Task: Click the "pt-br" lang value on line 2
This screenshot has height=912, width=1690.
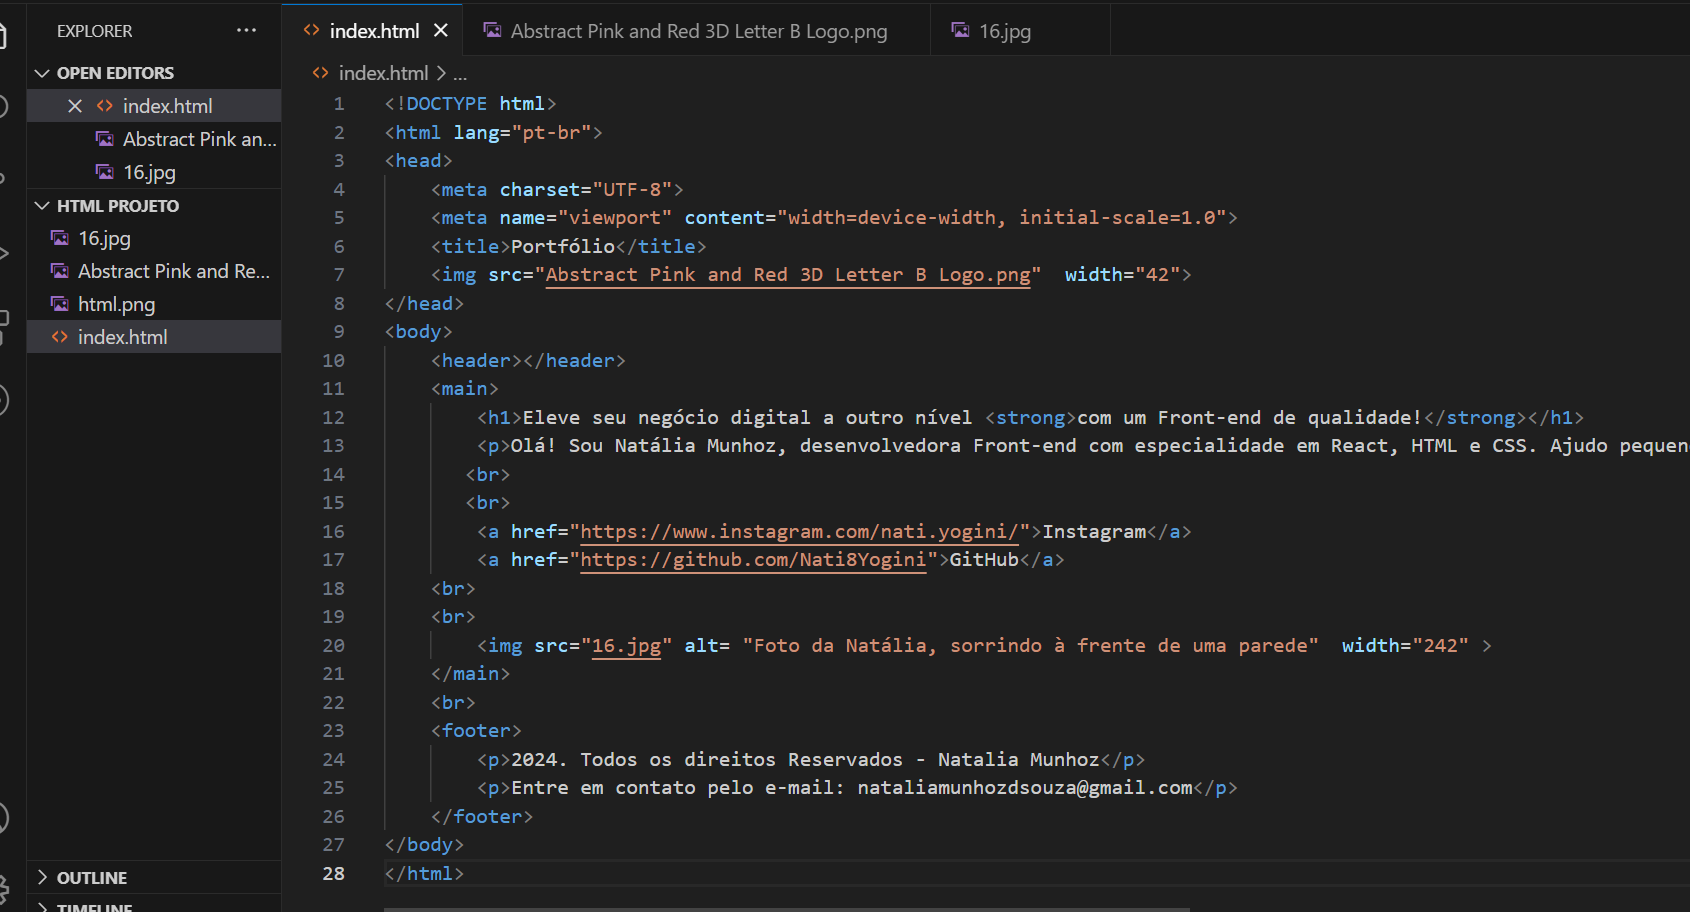Action: [551, 132]
